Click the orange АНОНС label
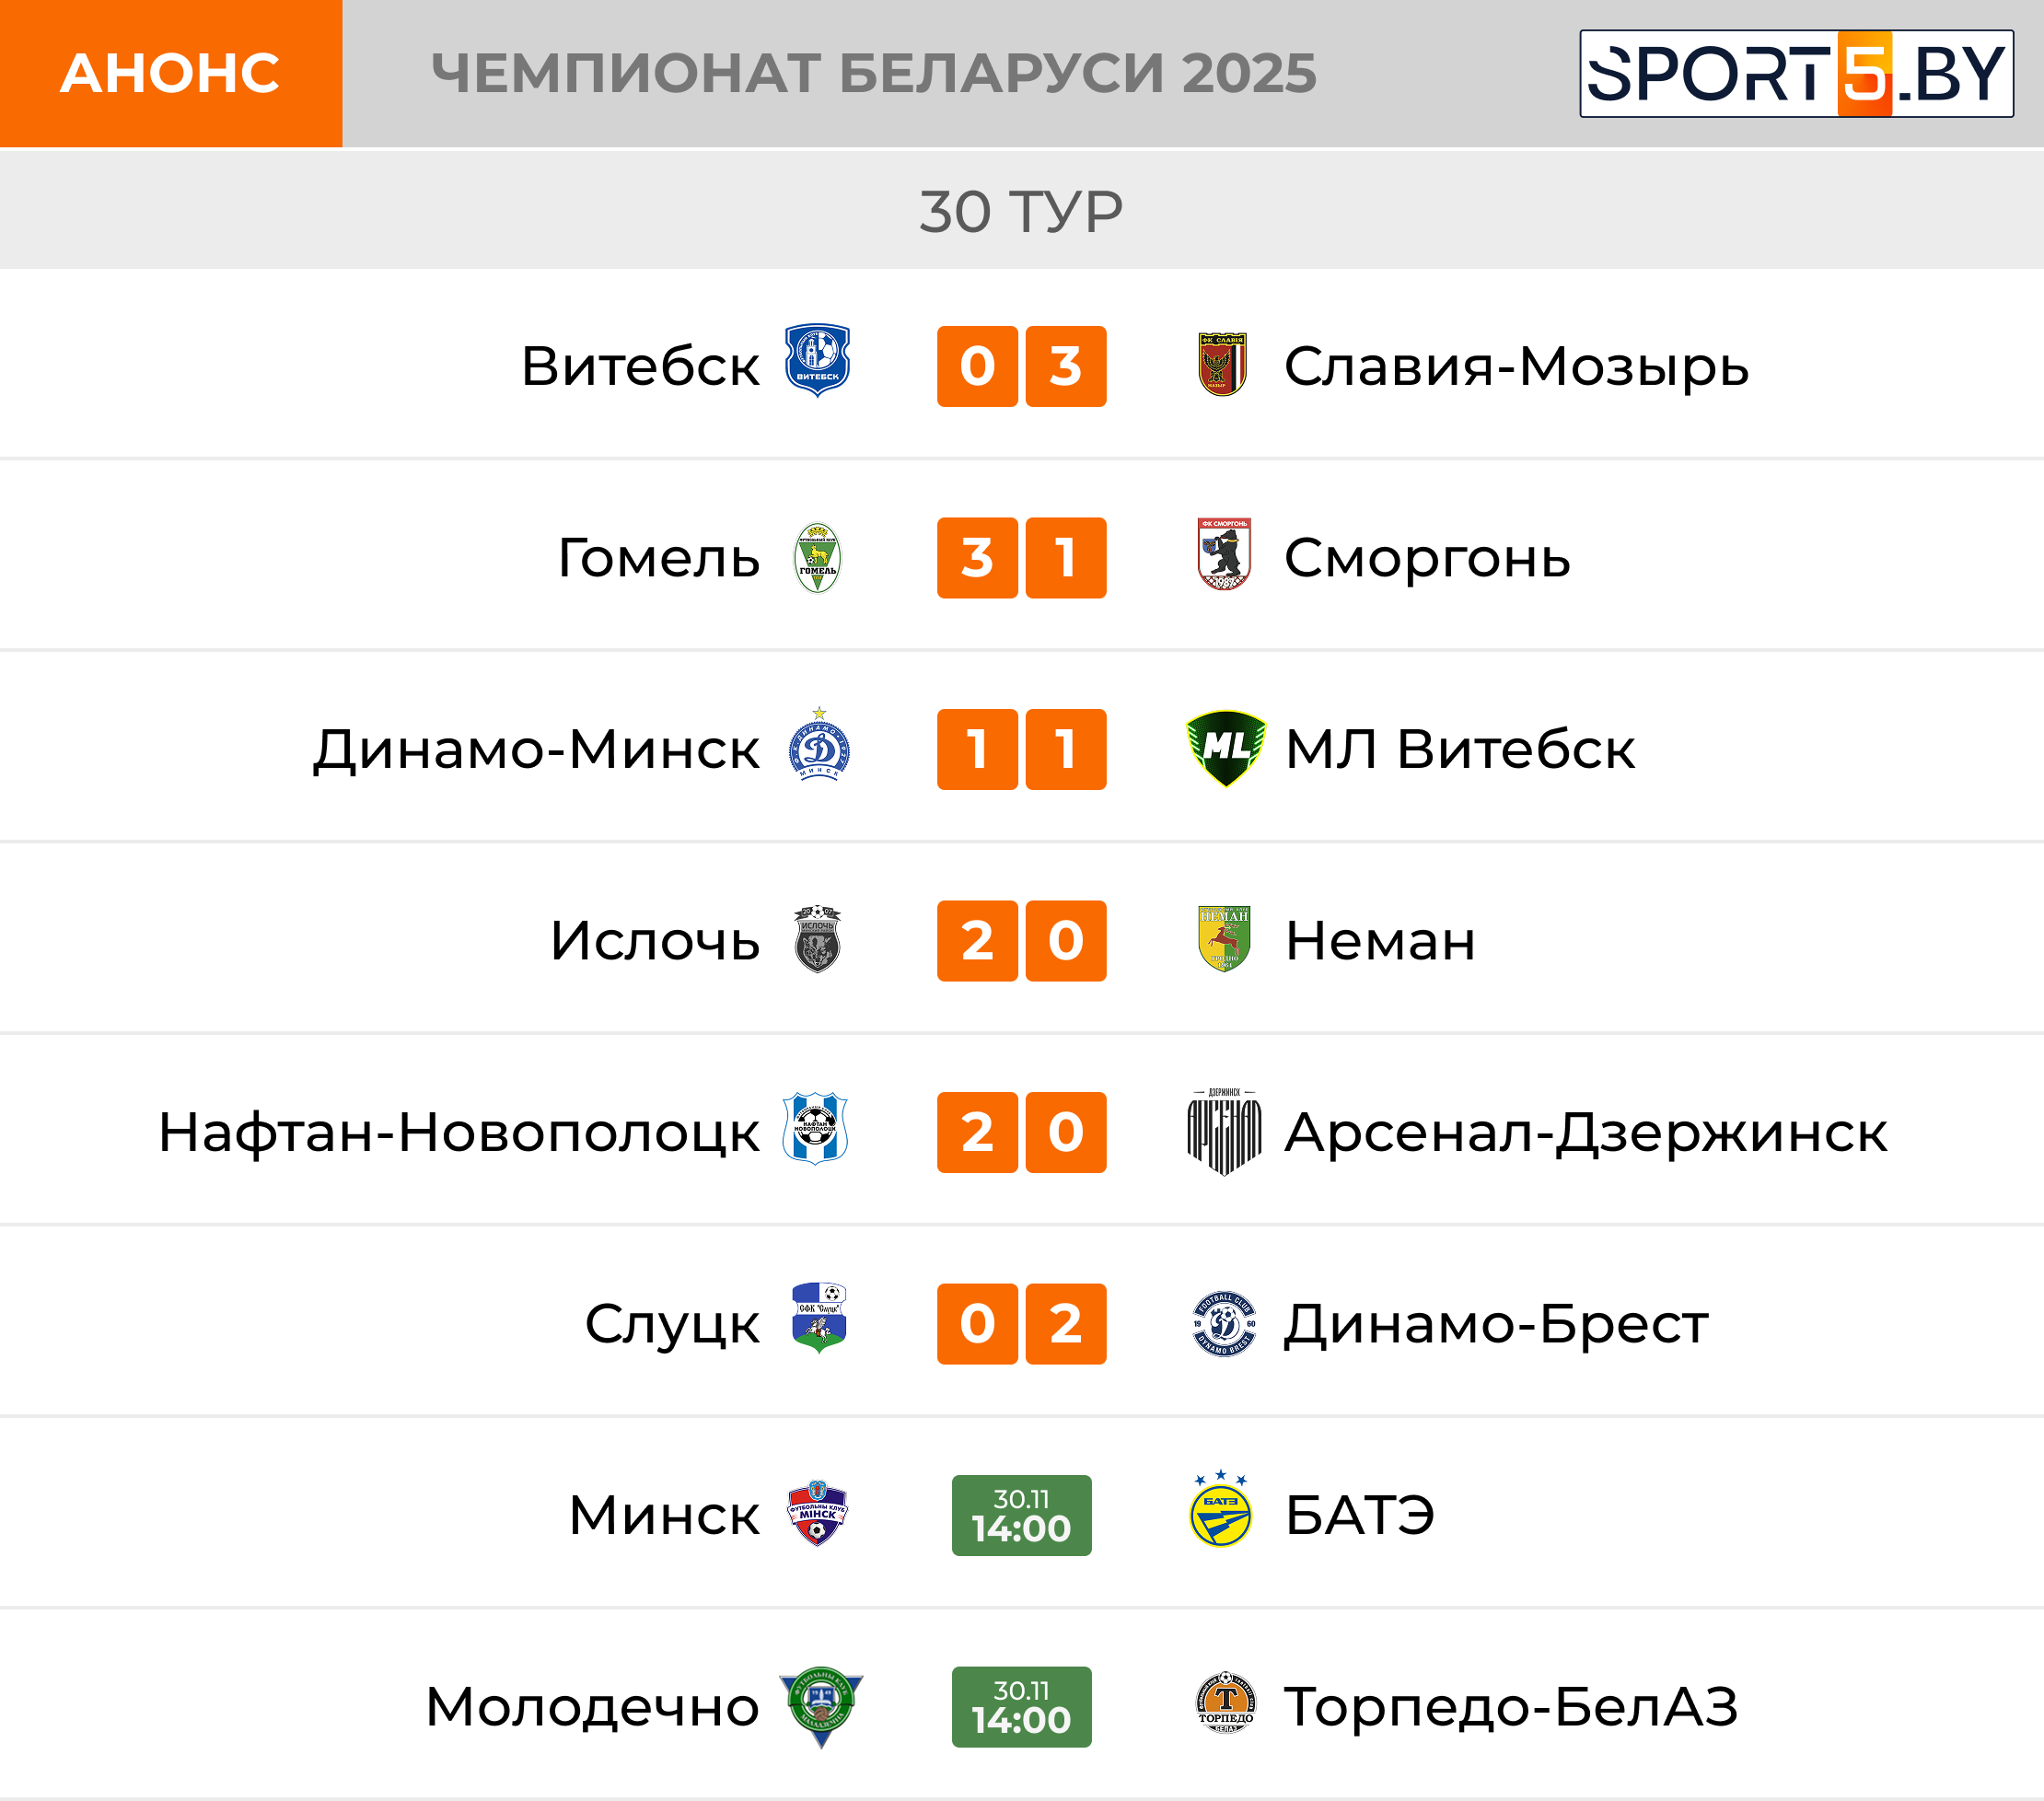Screen dimensions: 2044x1801 pyautogui.click(x=171, y=74)
